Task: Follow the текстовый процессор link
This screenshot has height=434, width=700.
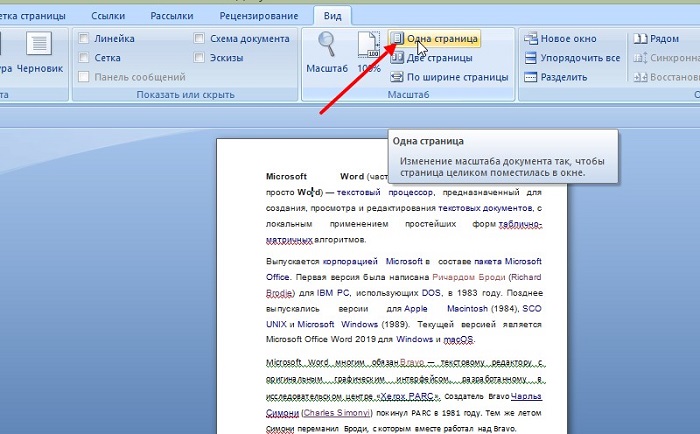Action: 384,192
